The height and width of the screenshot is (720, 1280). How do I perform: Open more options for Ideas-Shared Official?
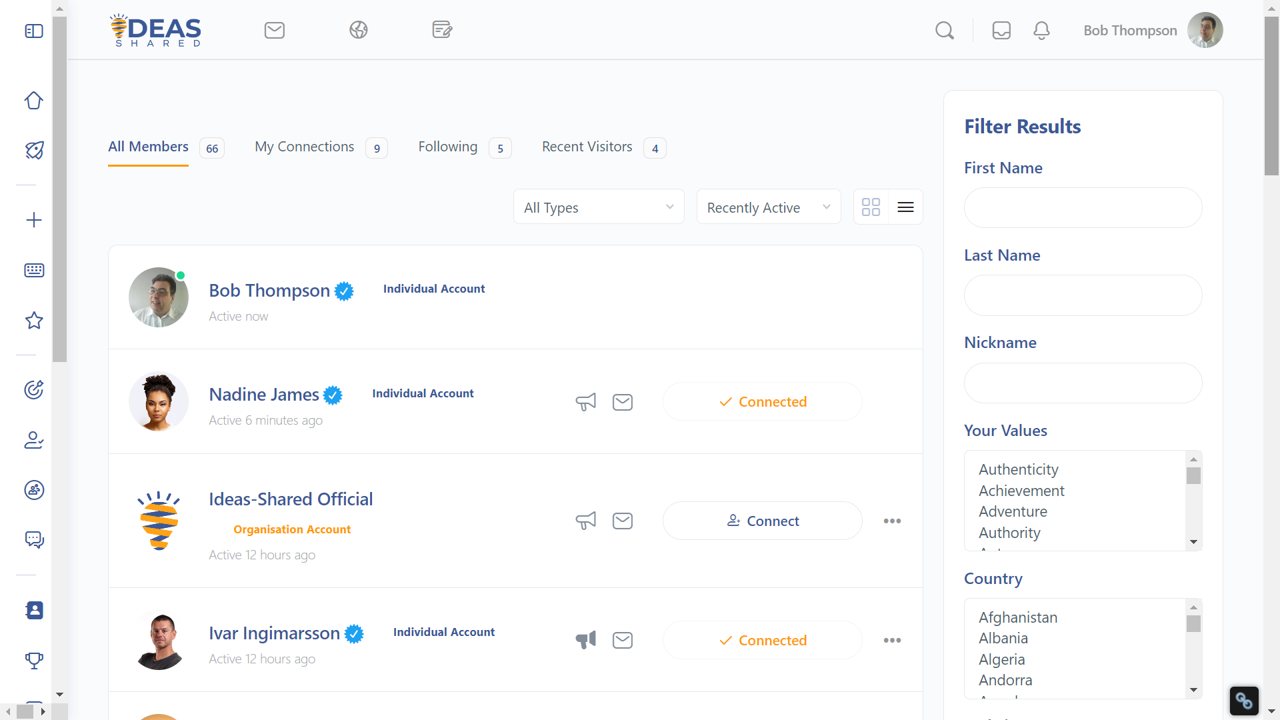[x=892, y=521]
